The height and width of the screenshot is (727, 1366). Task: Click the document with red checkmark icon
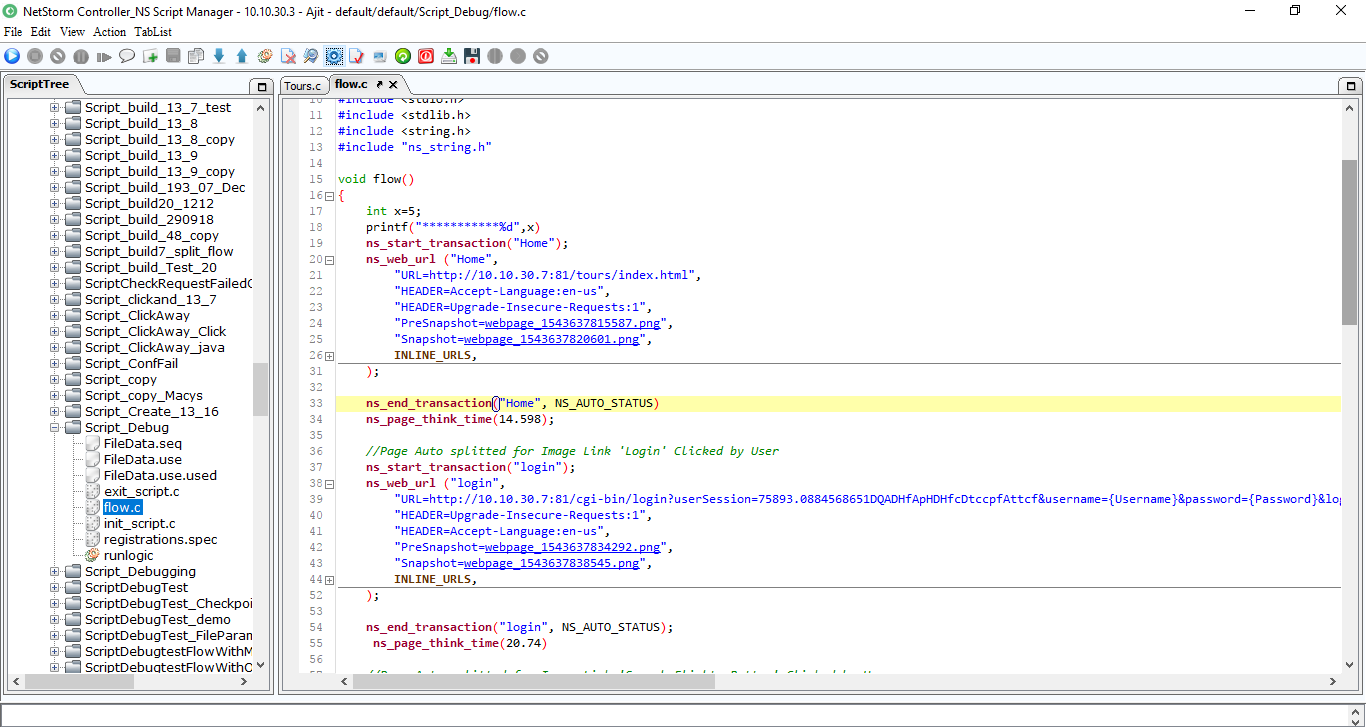point(357,56)
